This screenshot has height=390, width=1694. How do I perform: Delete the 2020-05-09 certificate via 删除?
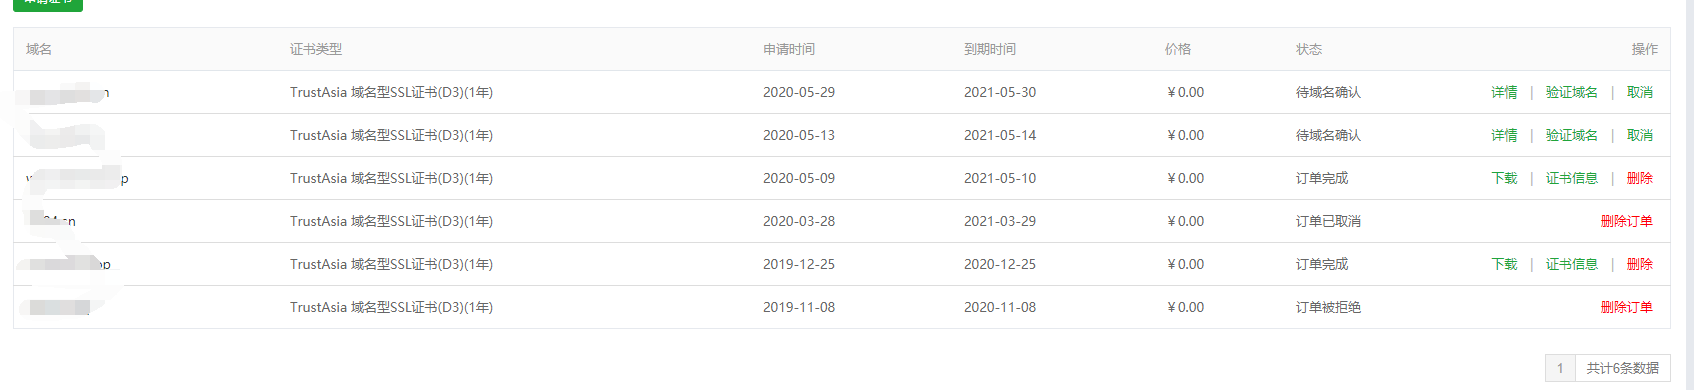pyautogui.click(x=1639, y=178)
